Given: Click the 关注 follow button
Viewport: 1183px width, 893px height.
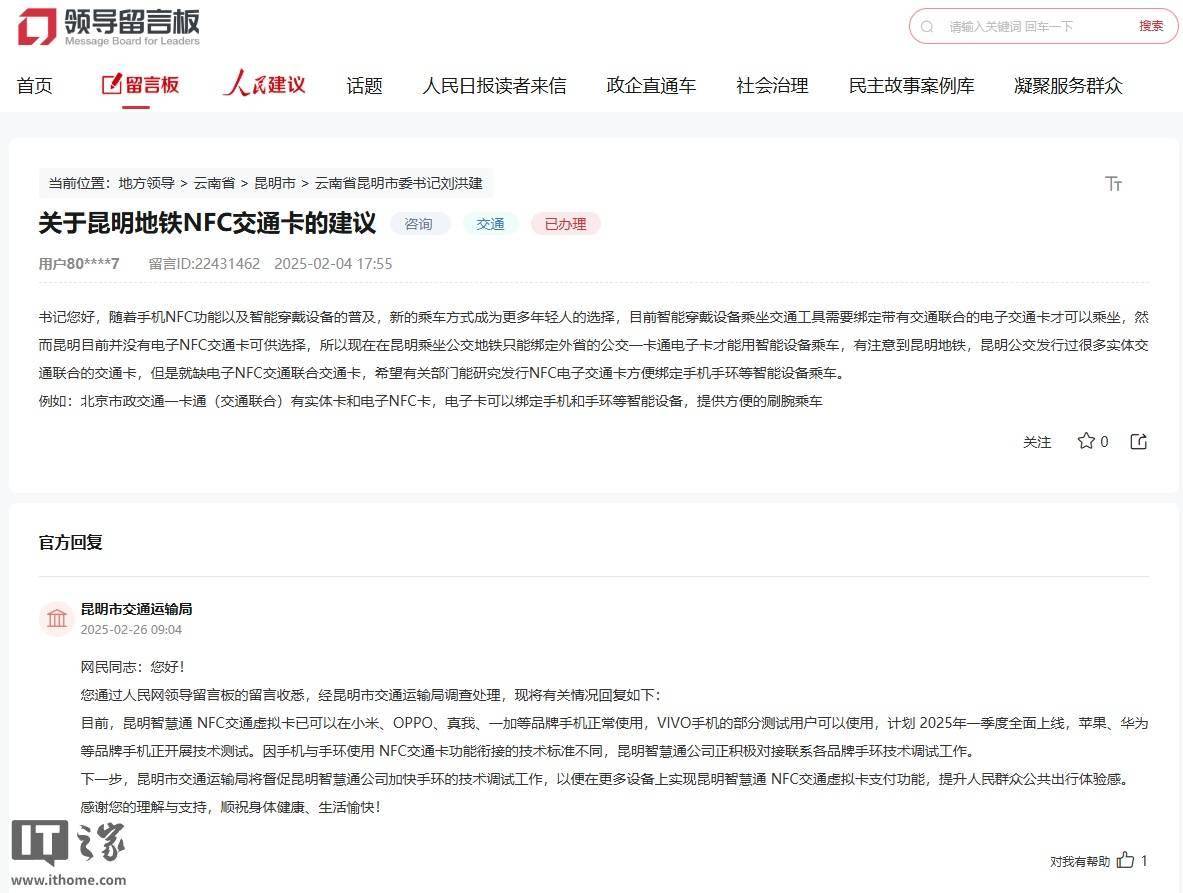Looking at the screenshot, I should (1037, 442).
